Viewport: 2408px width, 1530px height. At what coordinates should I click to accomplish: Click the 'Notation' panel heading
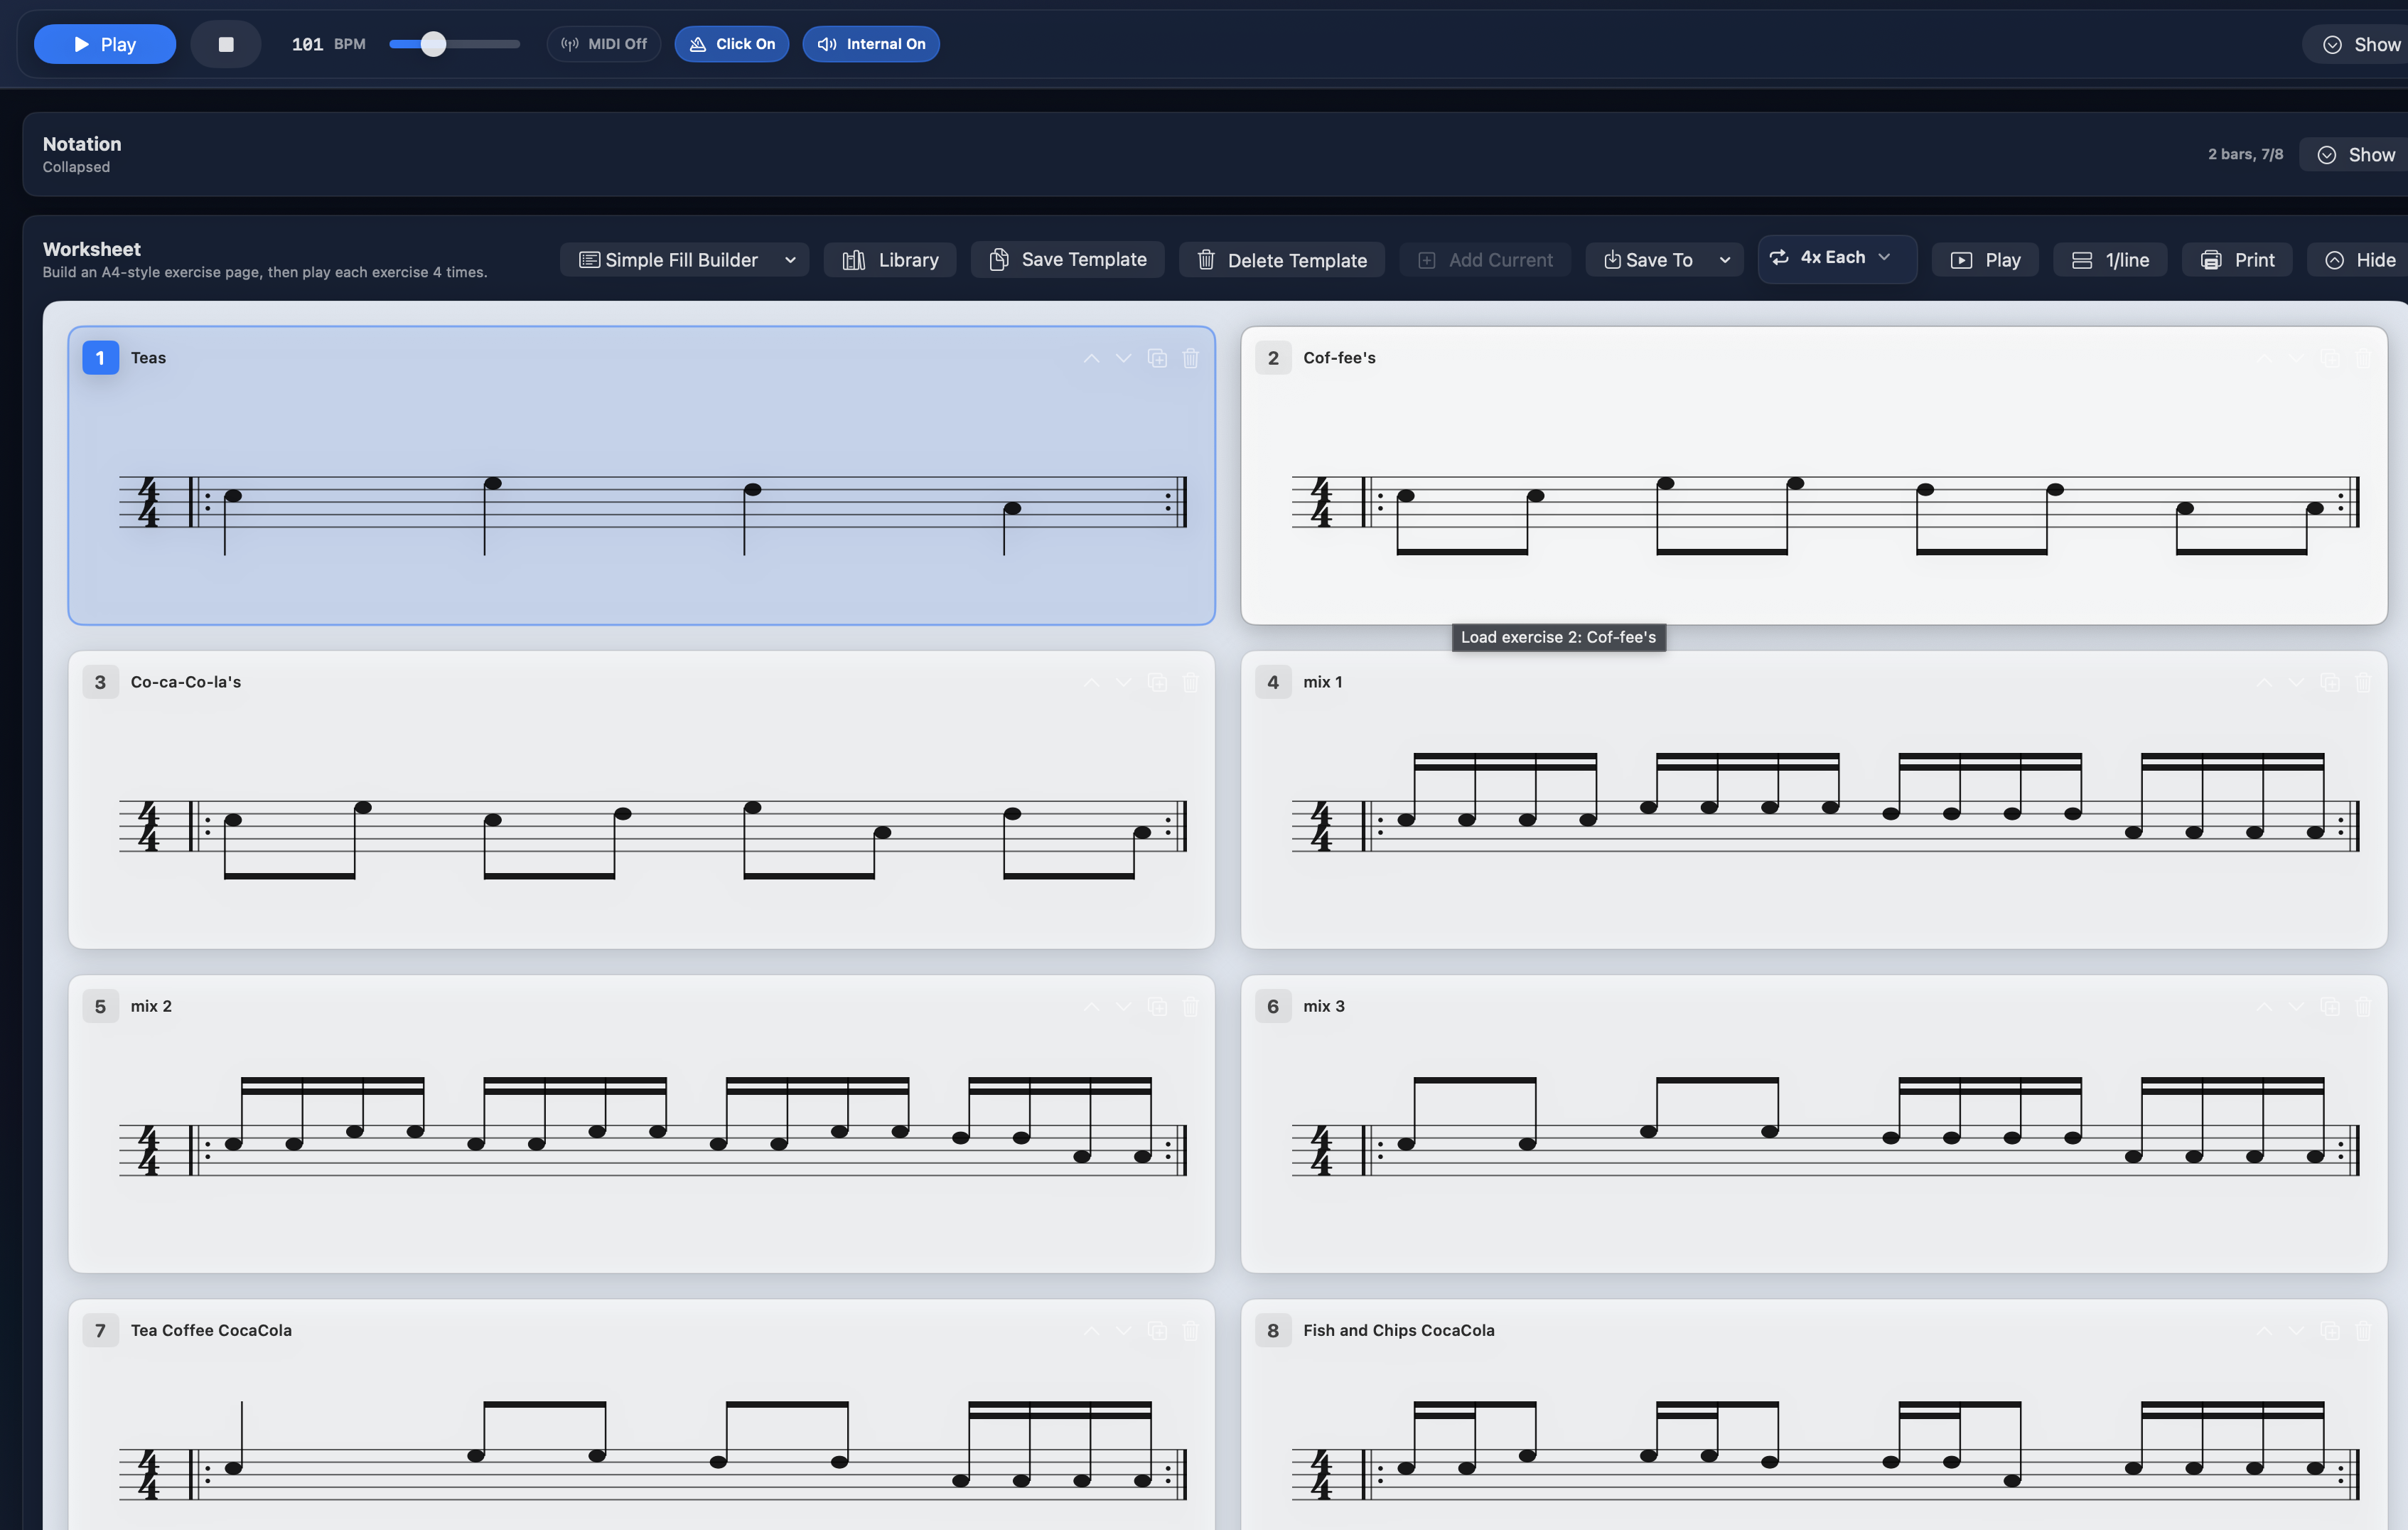(82, 144)
